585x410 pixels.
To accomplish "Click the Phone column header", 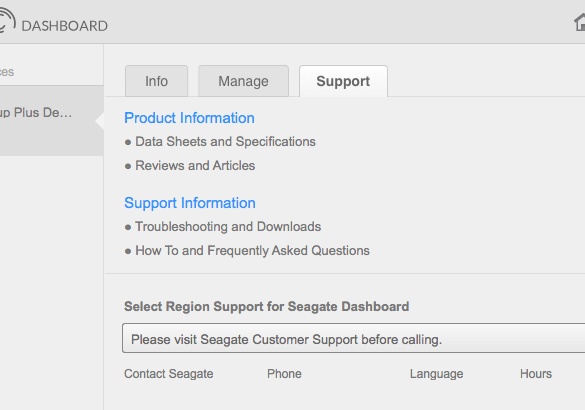I will point(284,374).
